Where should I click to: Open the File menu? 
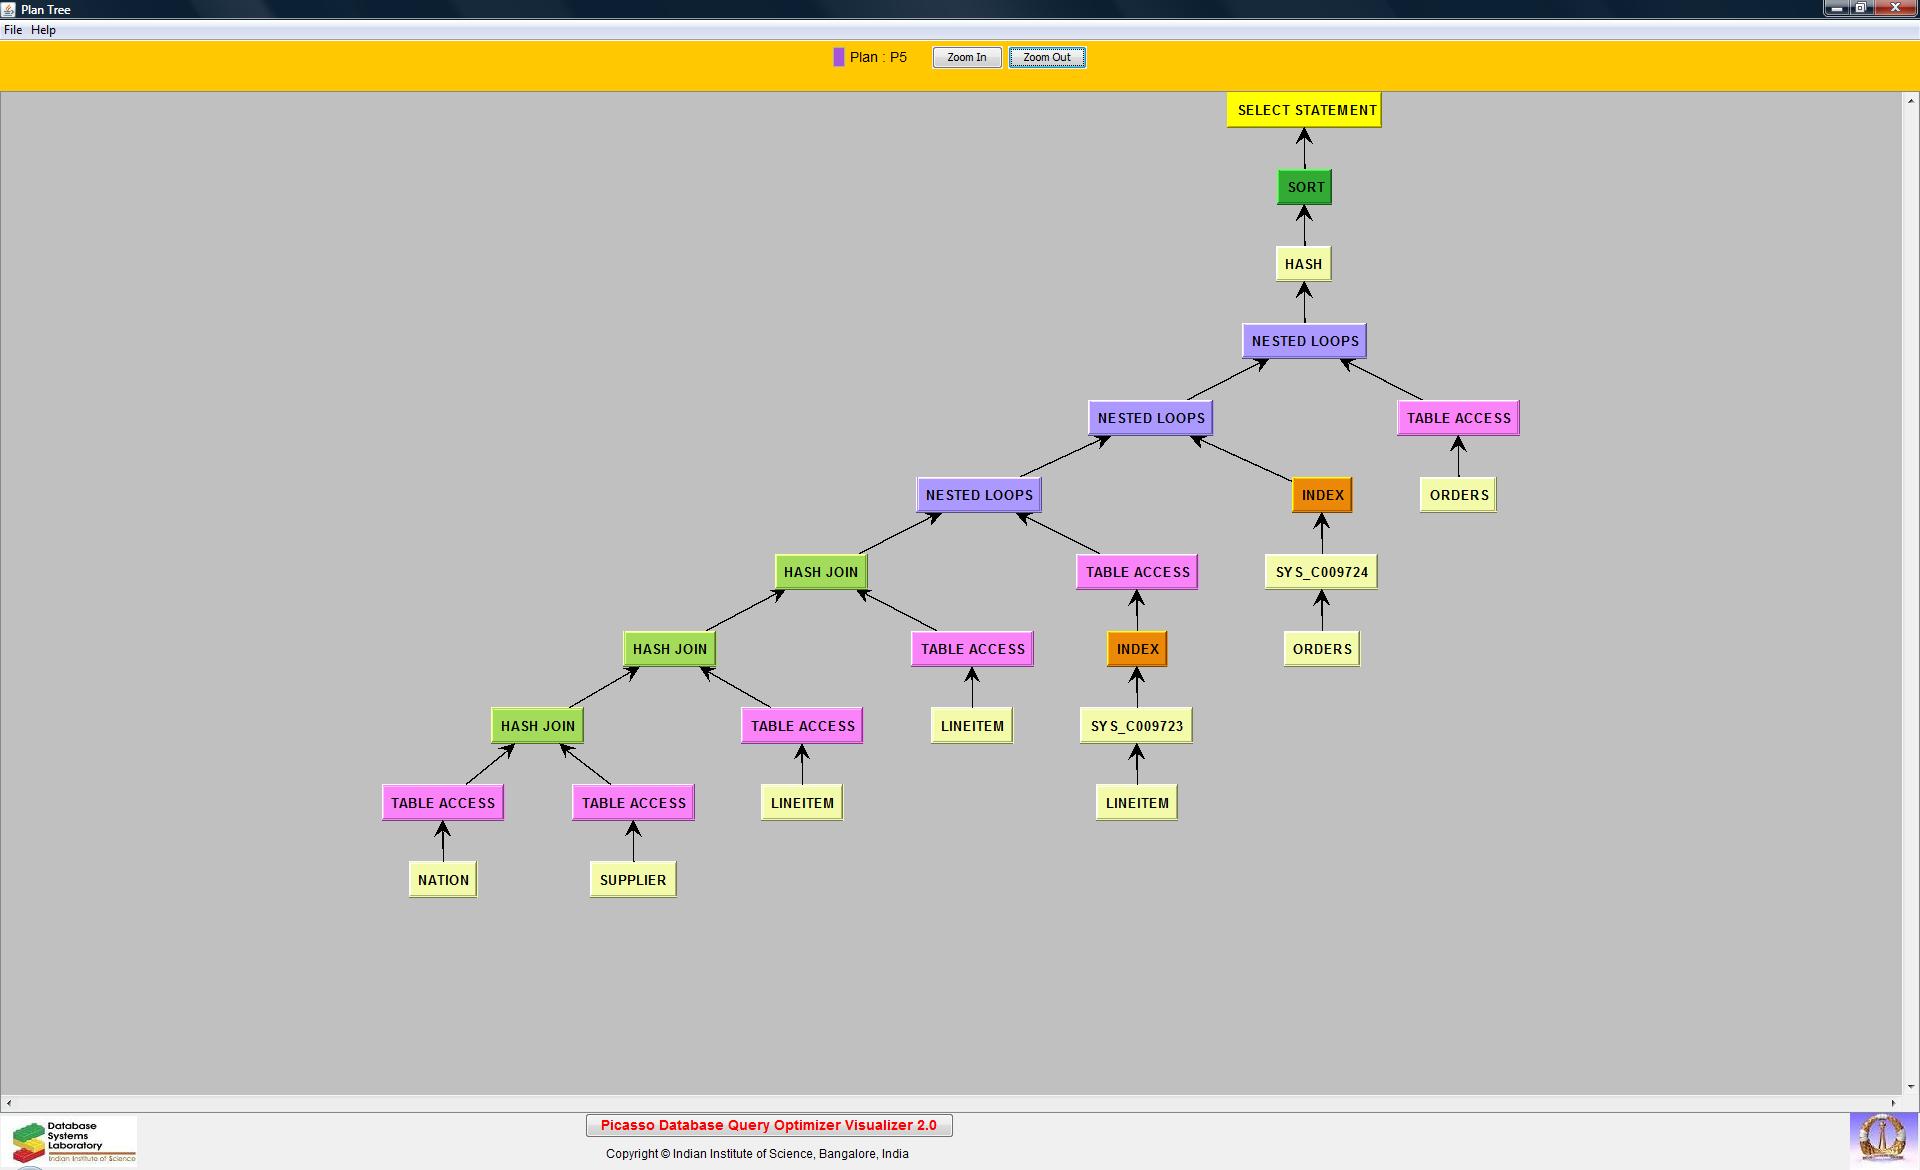[13, 30]
